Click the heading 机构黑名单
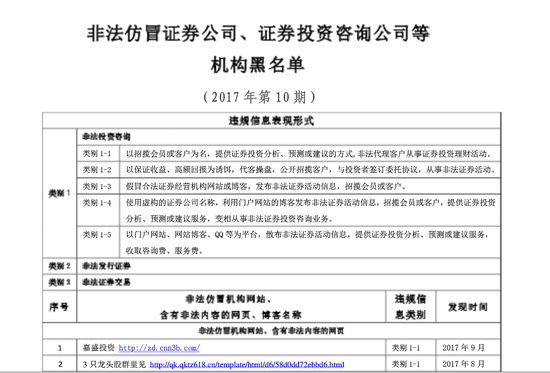This screenshot has width=550, height=373. coord(257,65)
